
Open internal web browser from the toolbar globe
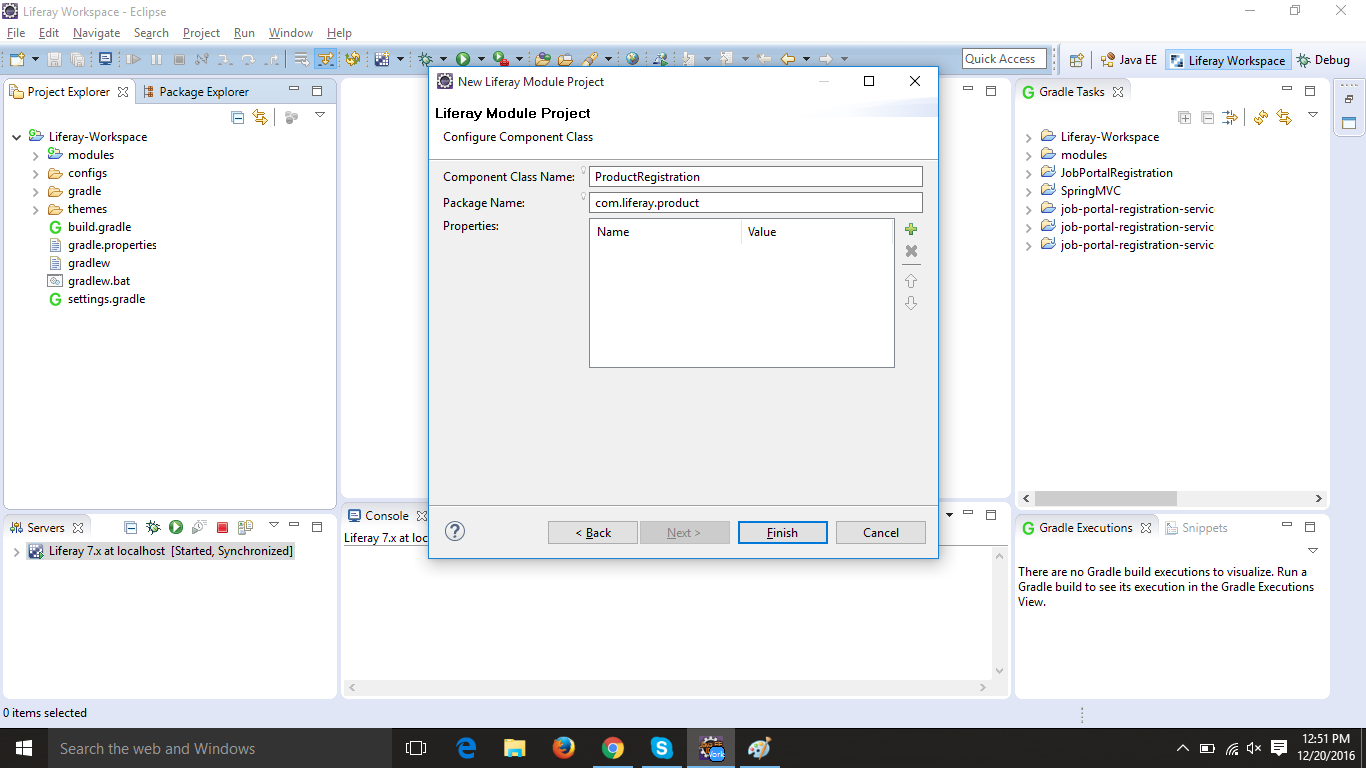631,58
